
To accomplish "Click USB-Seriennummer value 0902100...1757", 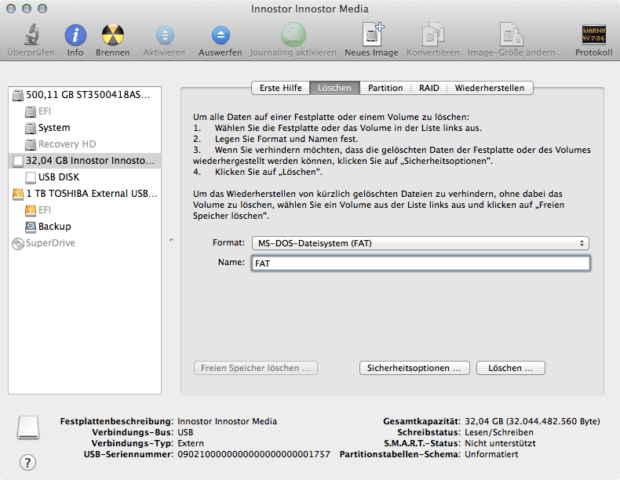I will 253,454.
